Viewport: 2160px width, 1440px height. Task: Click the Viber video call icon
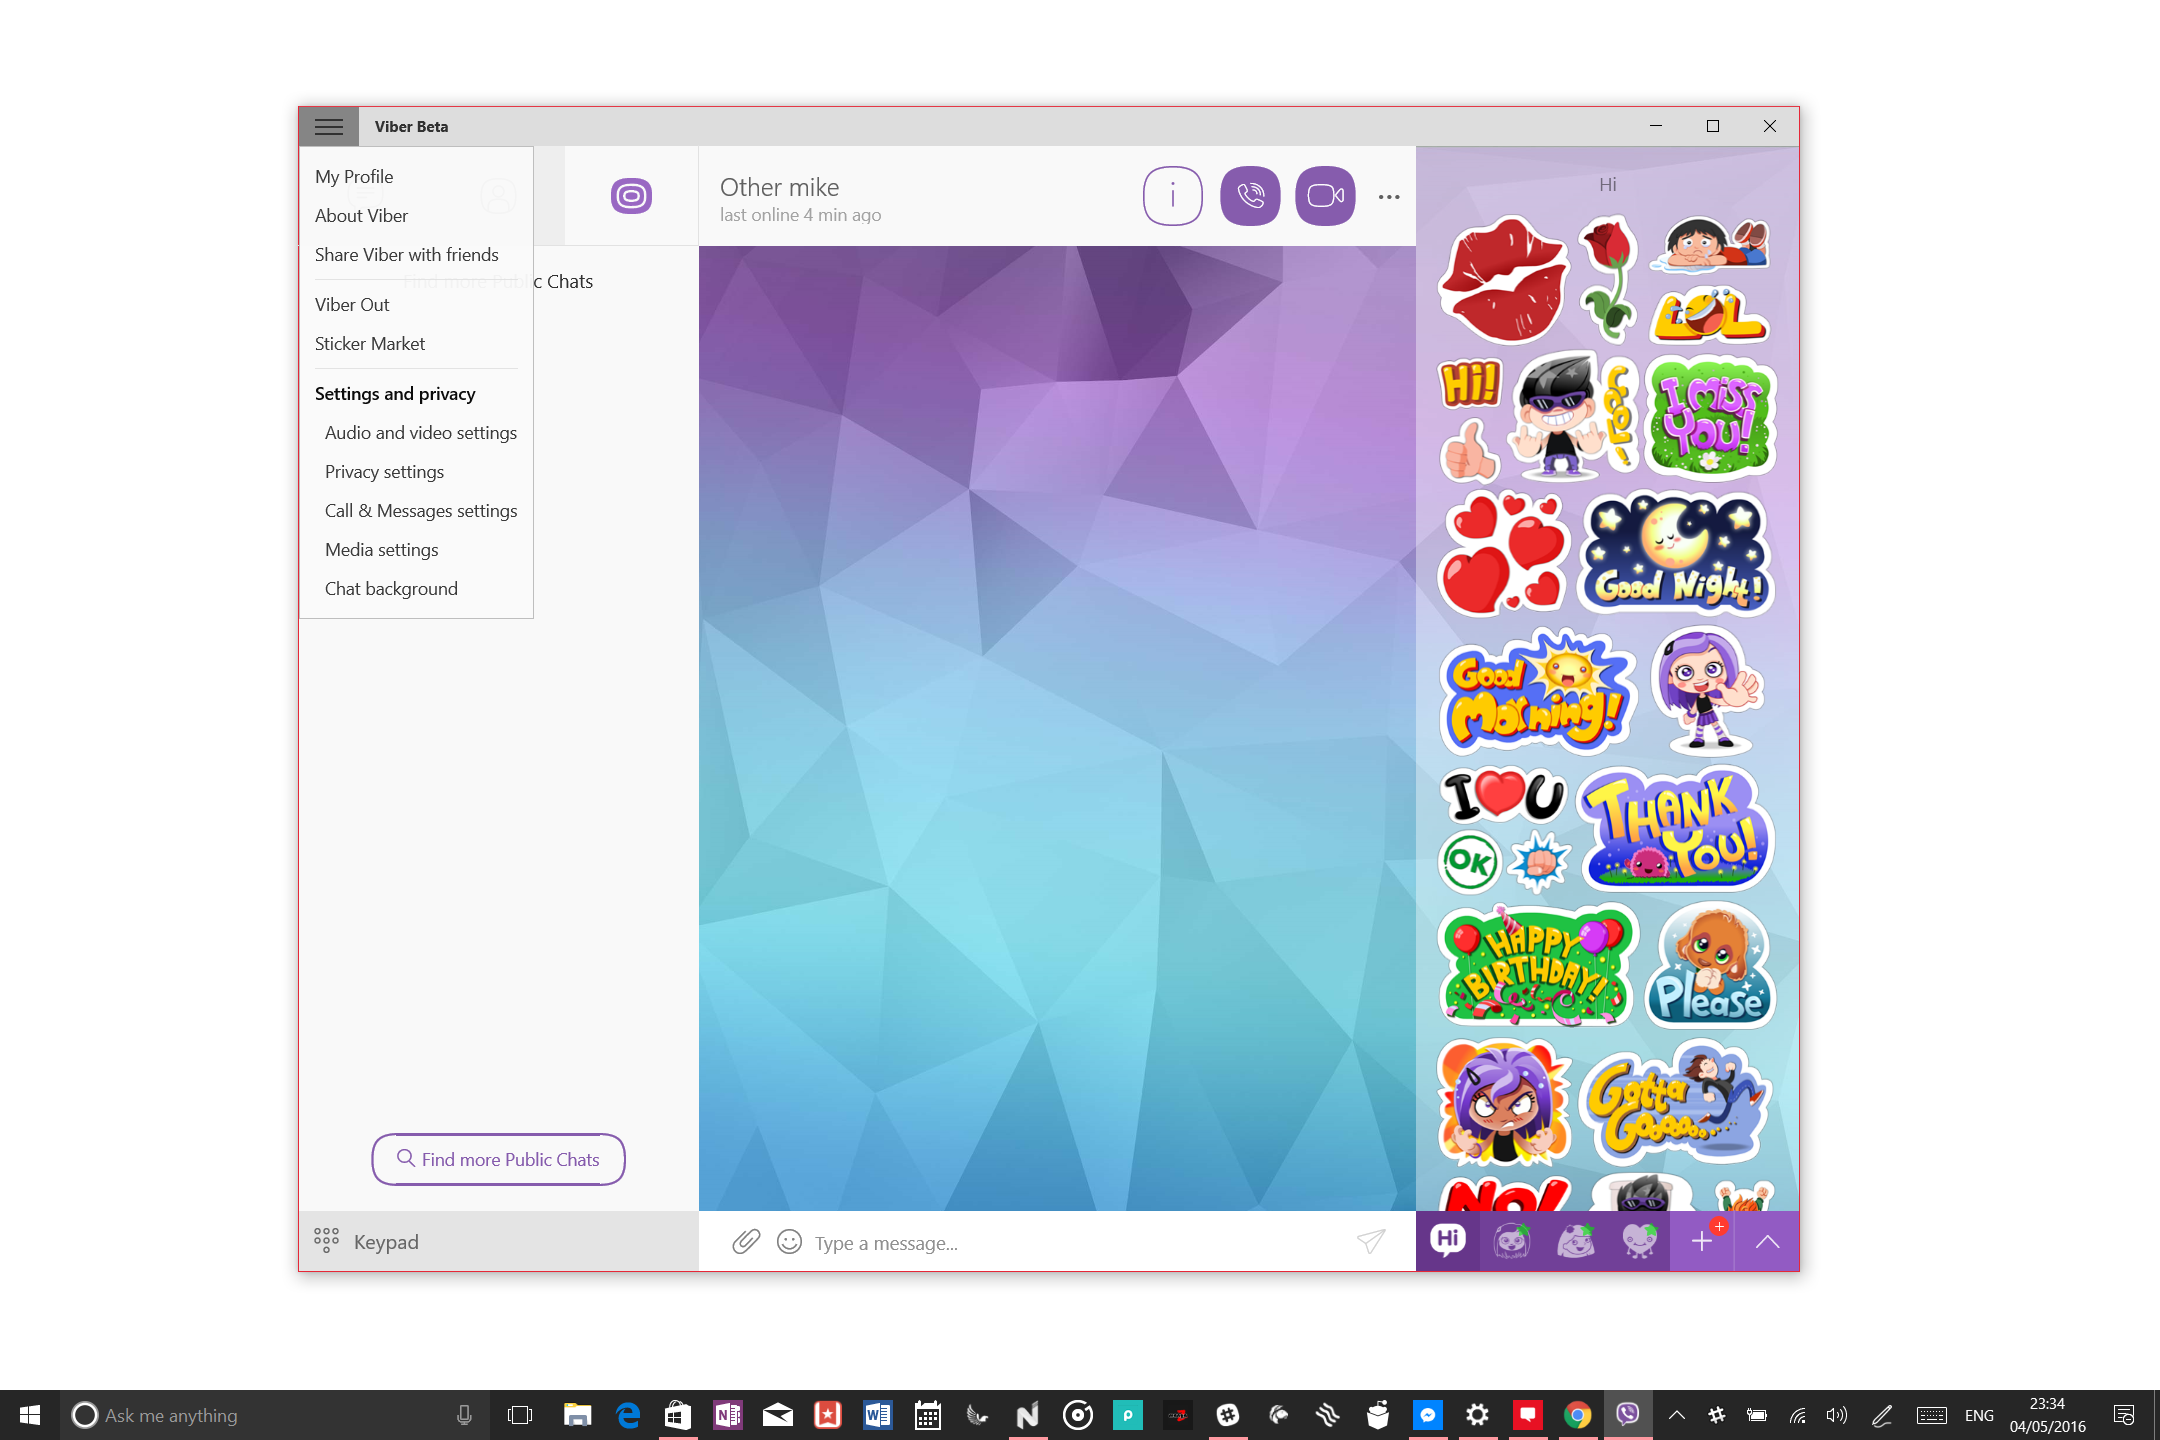(1324, 194)
